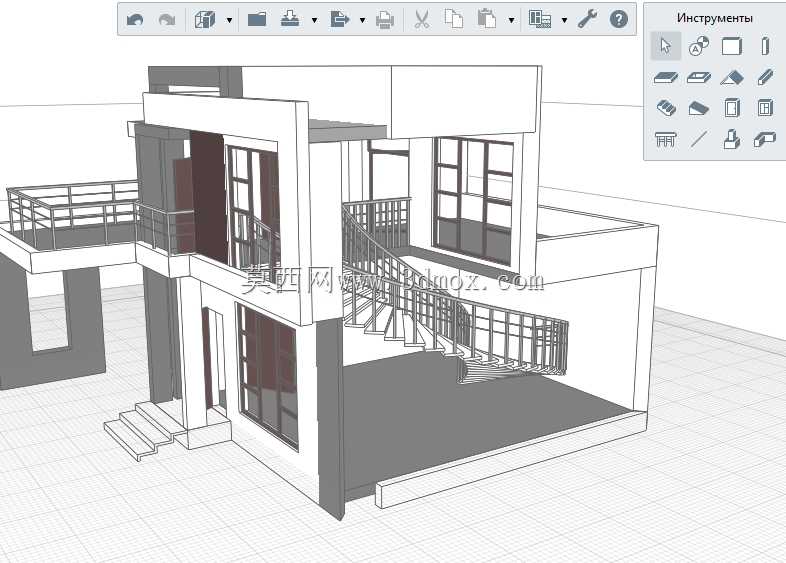The image size is (786, 563).
Task: Pick the railing fence tool
Action: [666, 139]
